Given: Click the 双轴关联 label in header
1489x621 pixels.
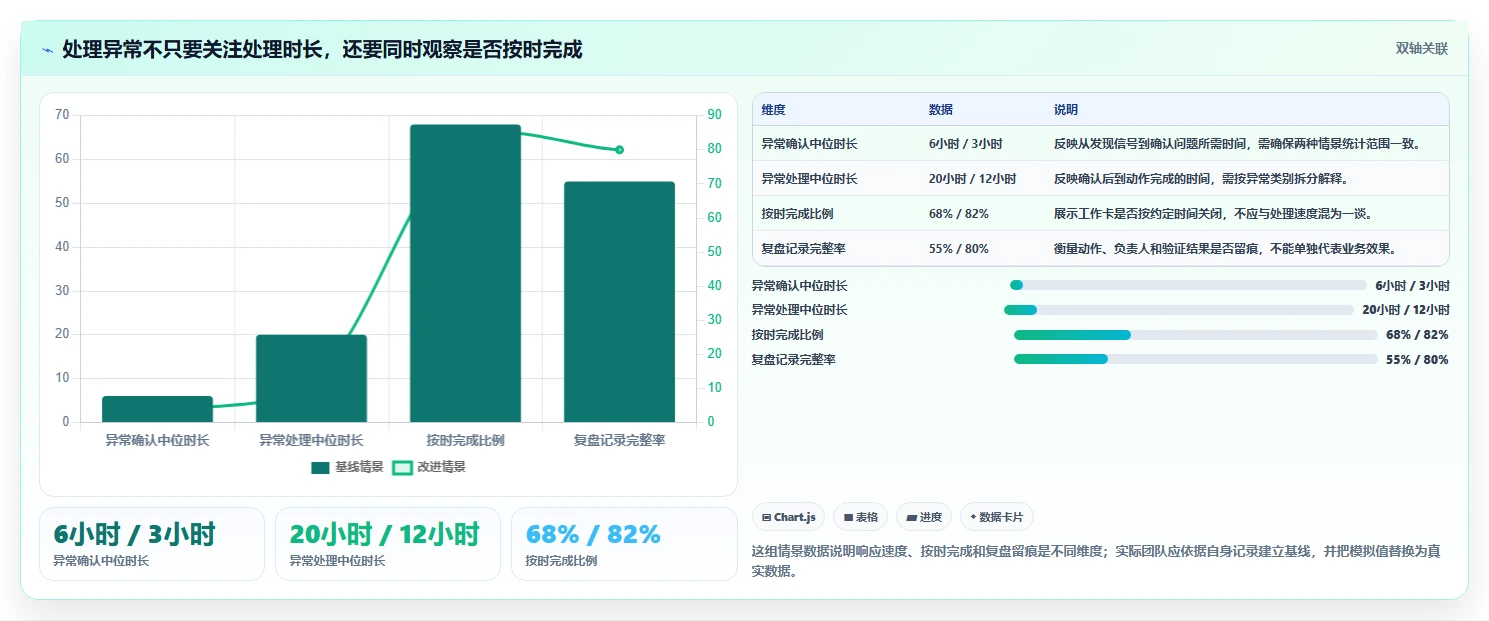Looking at the screenshot, I should 1421,49.
